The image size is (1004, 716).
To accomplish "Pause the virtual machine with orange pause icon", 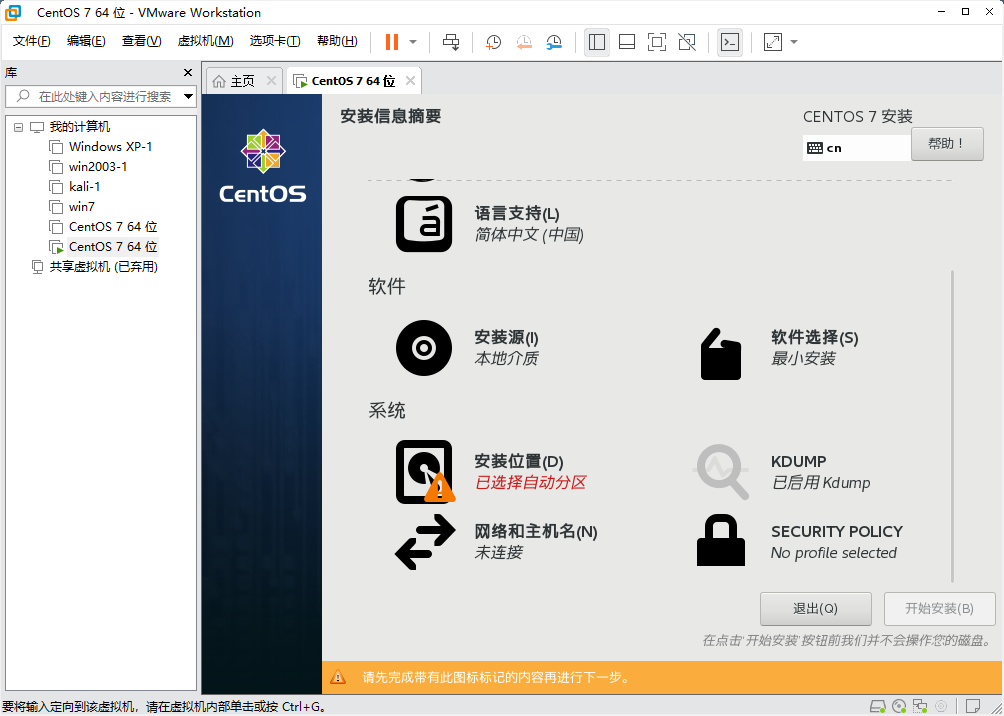I will [391, 42].
